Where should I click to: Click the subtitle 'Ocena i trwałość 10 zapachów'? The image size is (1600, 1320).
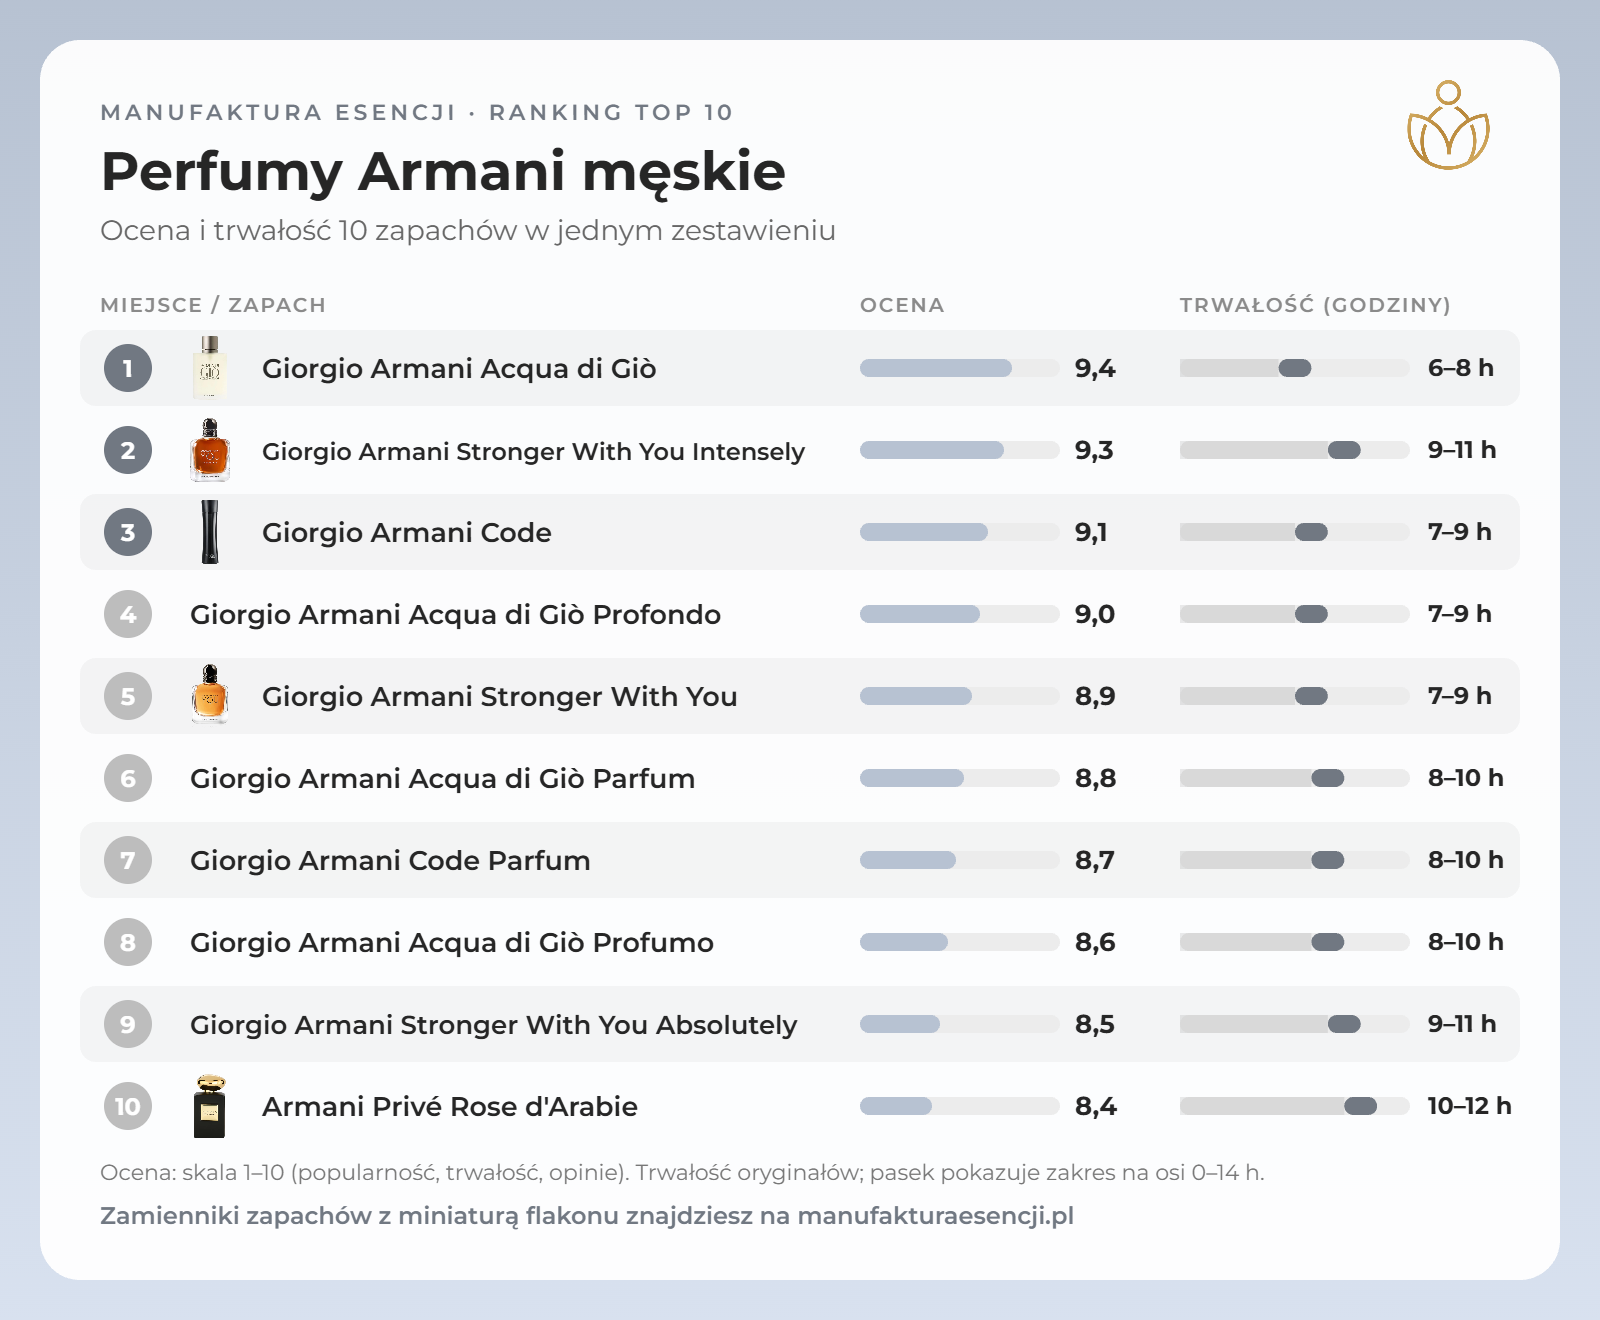click(468, 231)
